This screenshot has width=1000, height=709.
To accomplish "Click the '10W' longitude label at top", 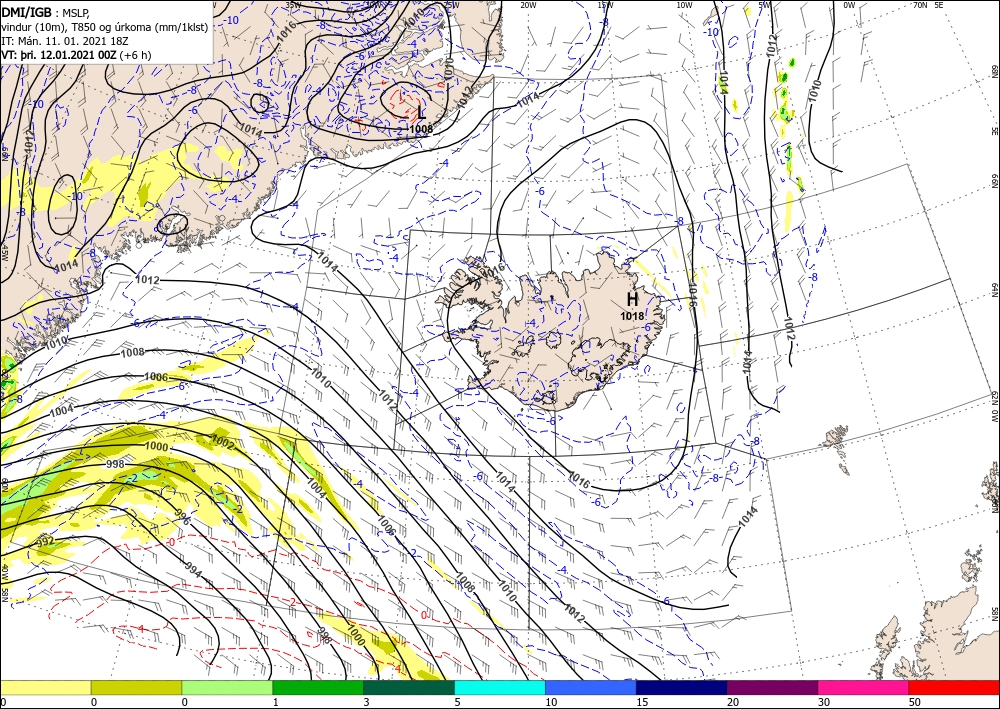I will [684, 4].
